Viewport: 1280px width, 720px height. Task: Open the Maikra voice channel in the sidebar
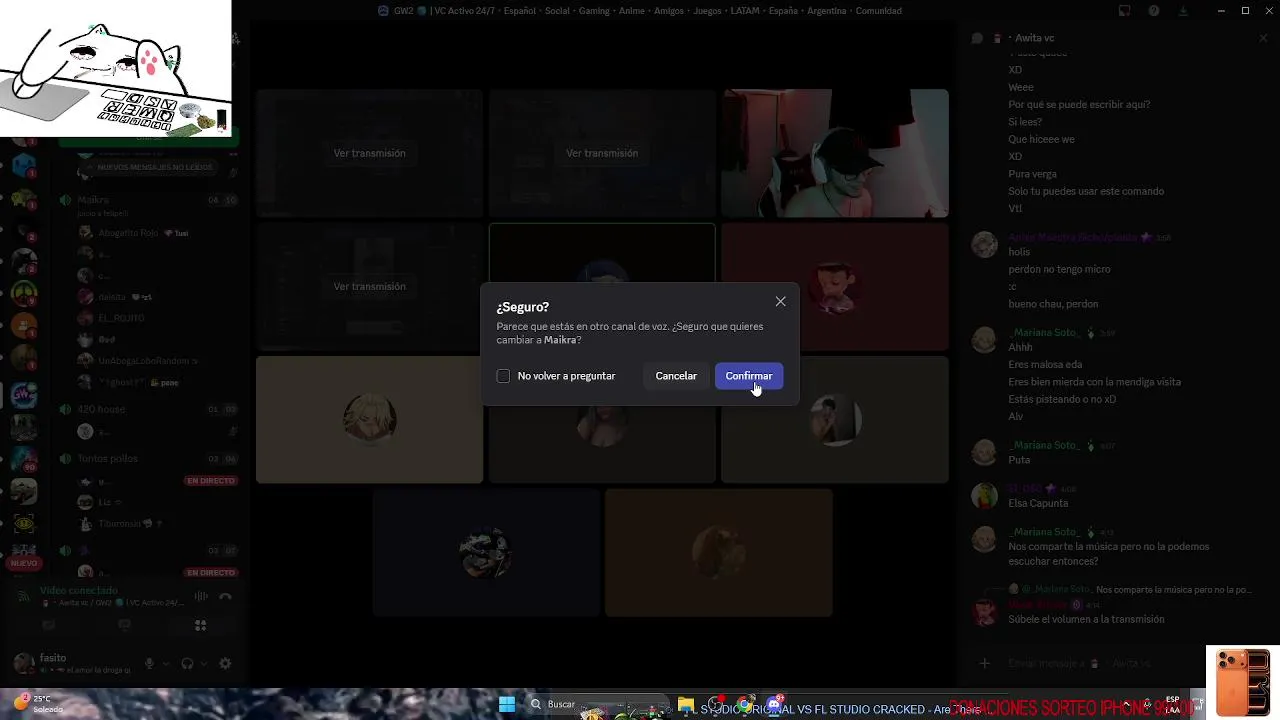150,200
